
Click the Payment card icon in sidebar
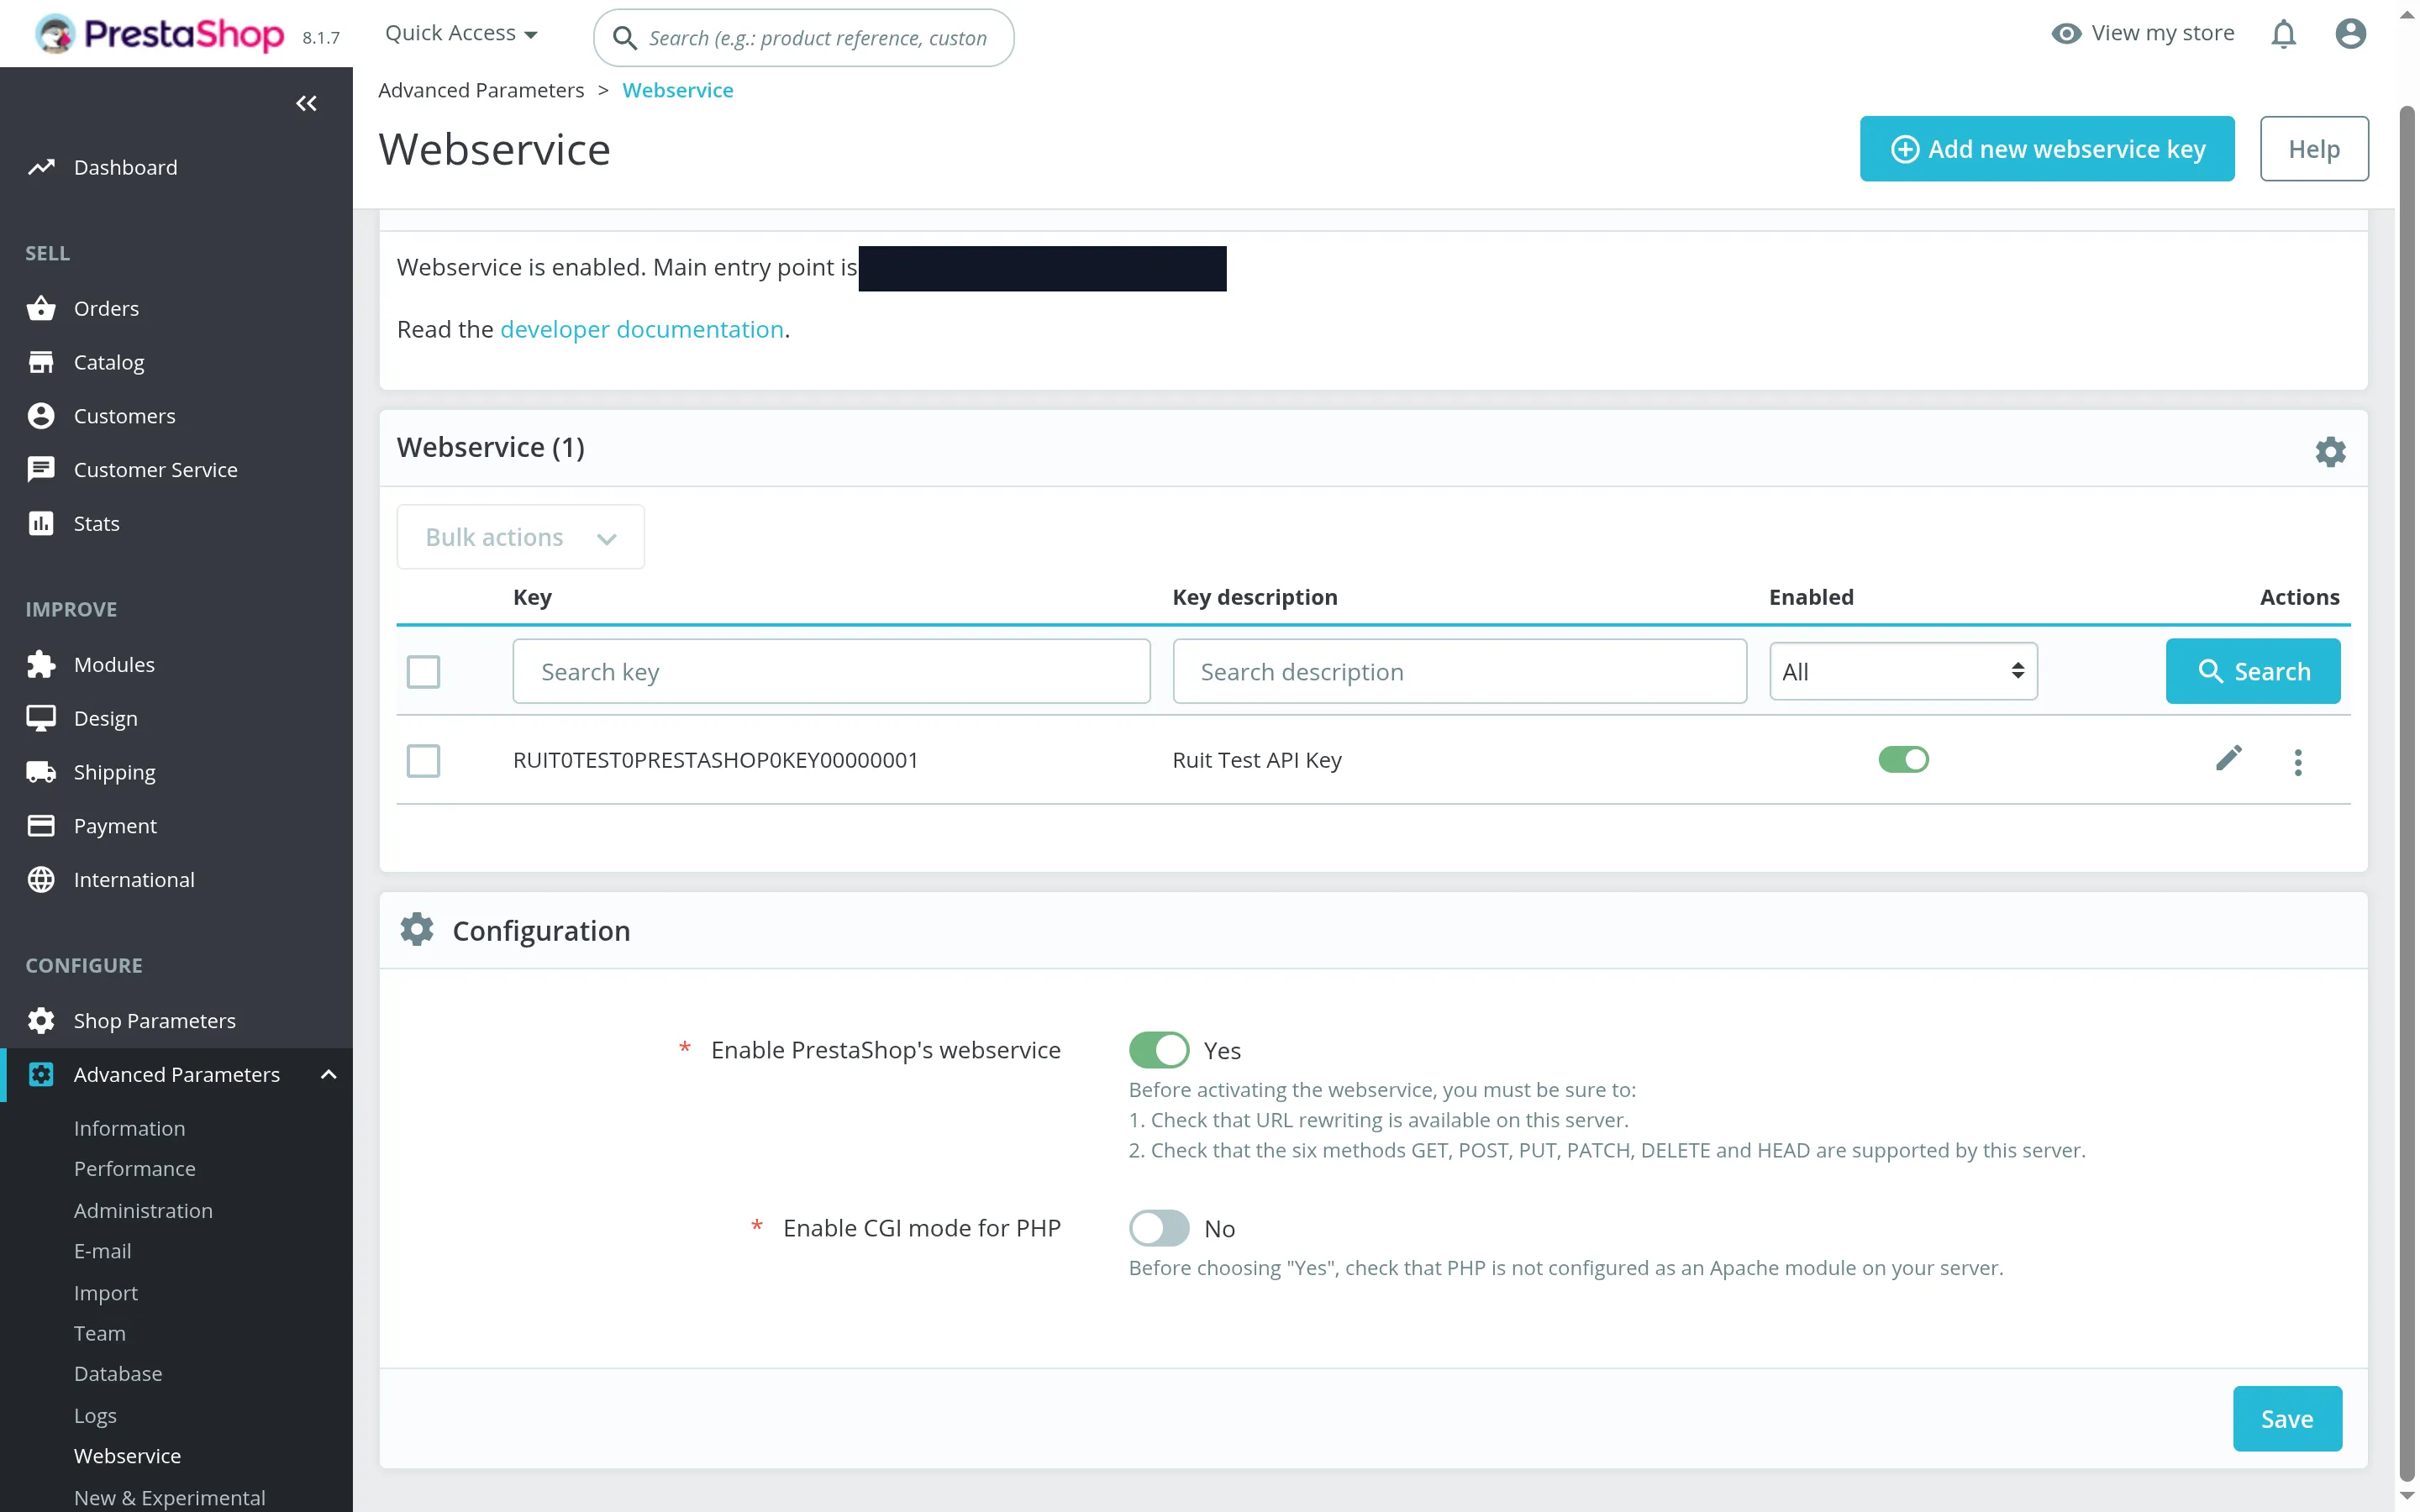coord(41,825)
